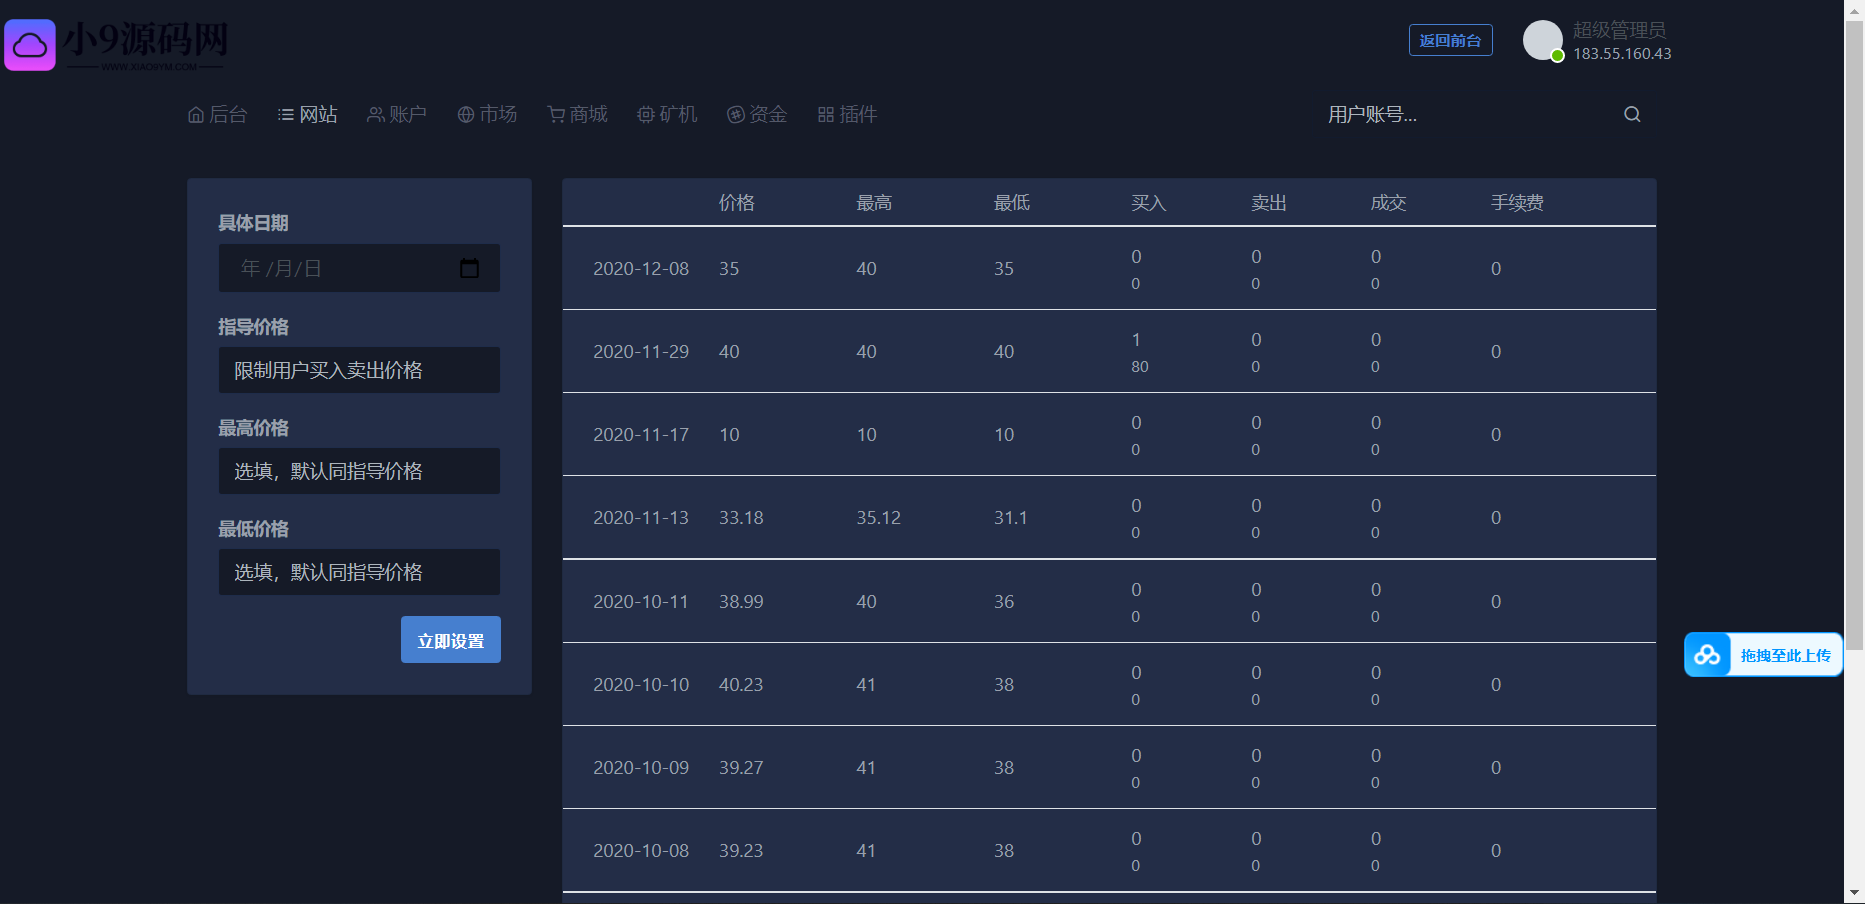Click the scrollbar down arrow

tap(1854, 893)
